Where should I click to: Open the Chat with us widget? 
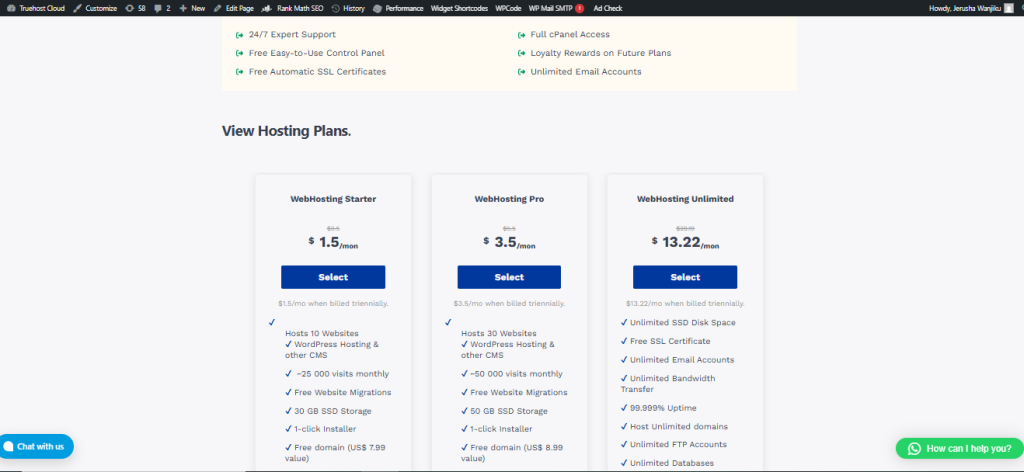coord(37,447)
